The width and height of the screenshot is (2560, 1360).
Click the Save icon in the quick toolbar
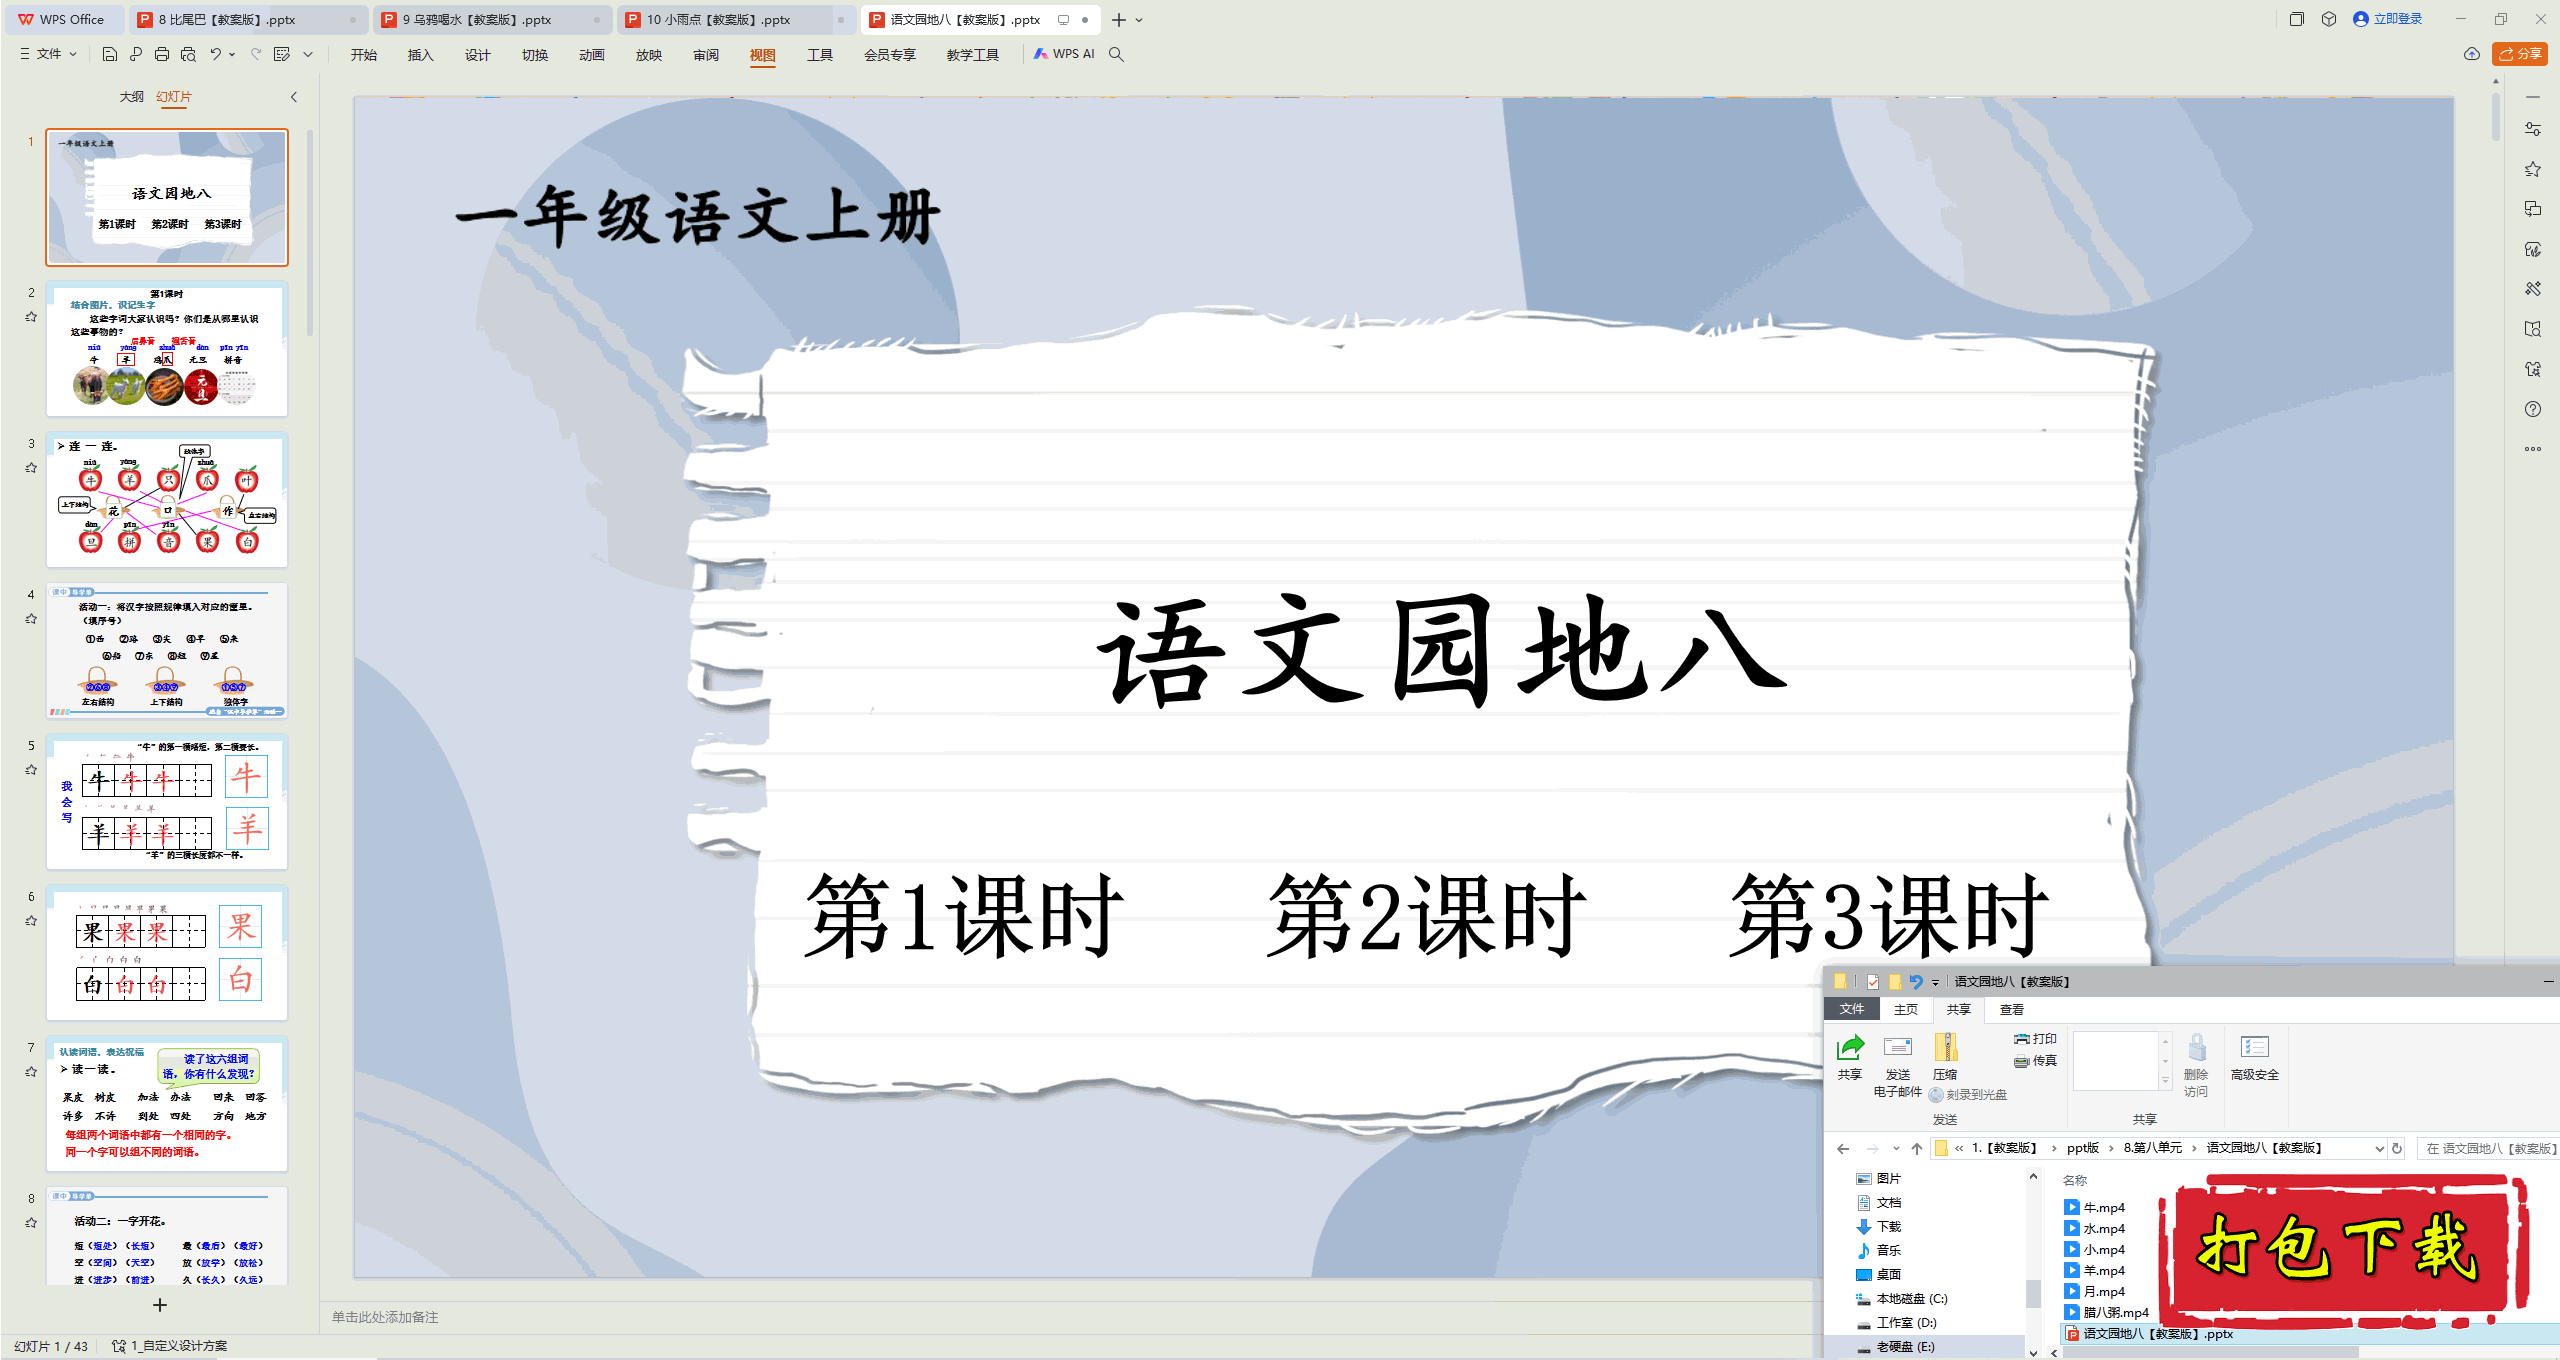tap(110, 54)
